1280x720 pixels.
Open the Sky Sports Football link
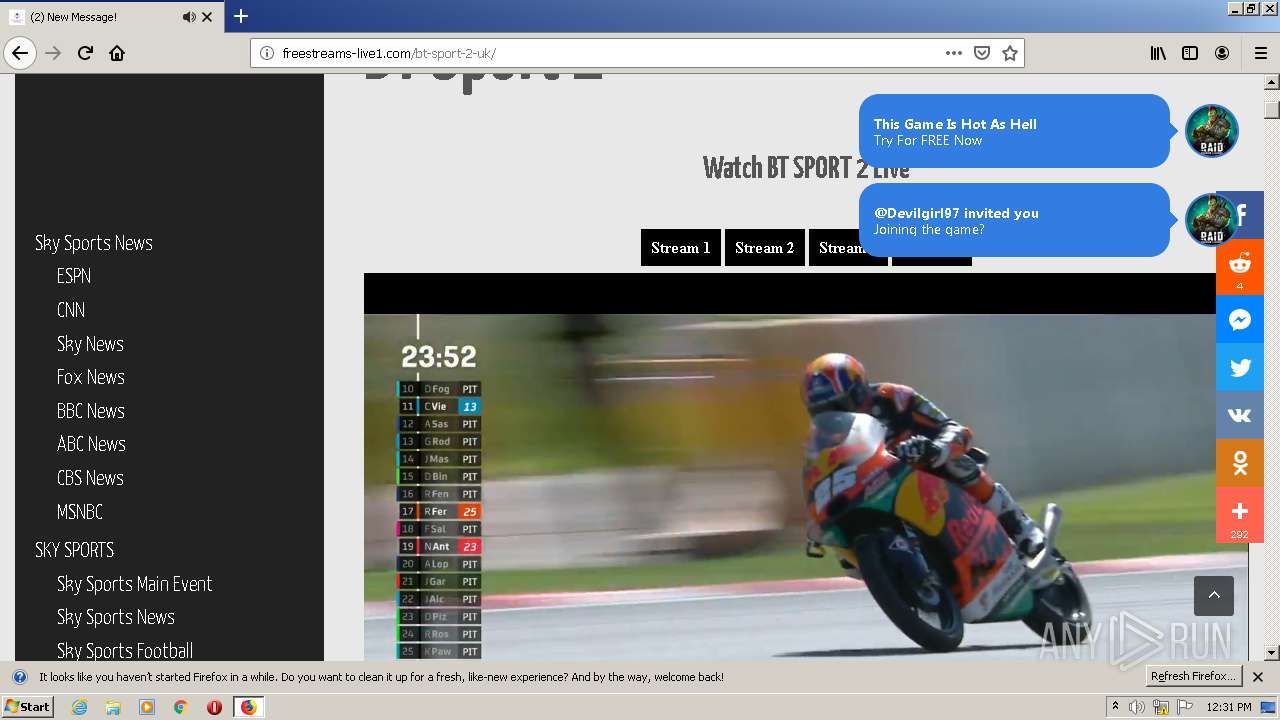click(125, 651)
